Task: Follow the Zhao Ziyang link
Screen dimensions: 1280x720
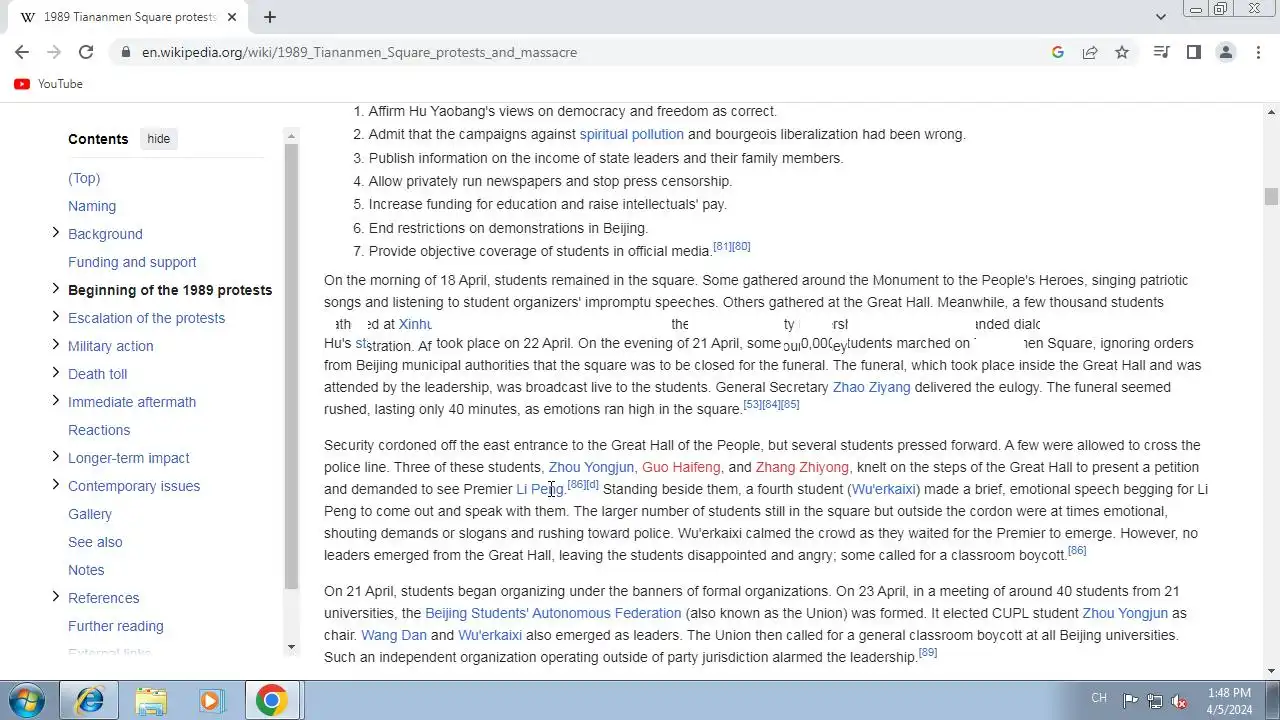Action: click(x=872, y=387)
